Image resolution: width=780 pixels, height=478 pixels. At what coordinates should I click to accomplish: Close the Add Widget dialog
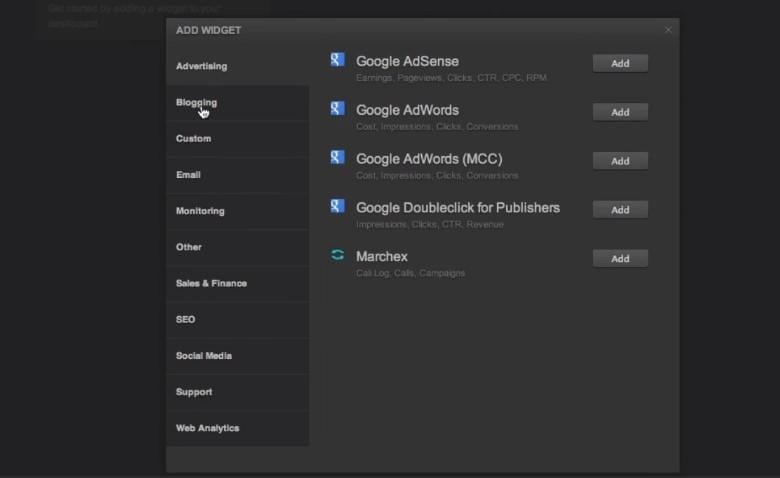pos(668,30)
